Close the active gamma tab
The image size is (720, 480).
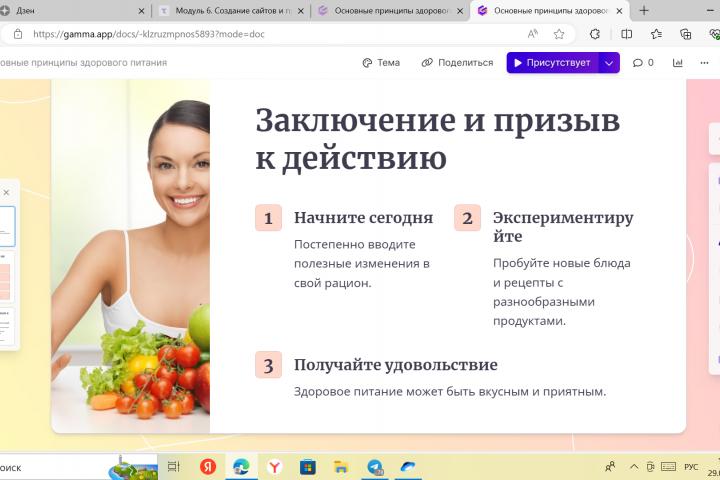(619, 11)
